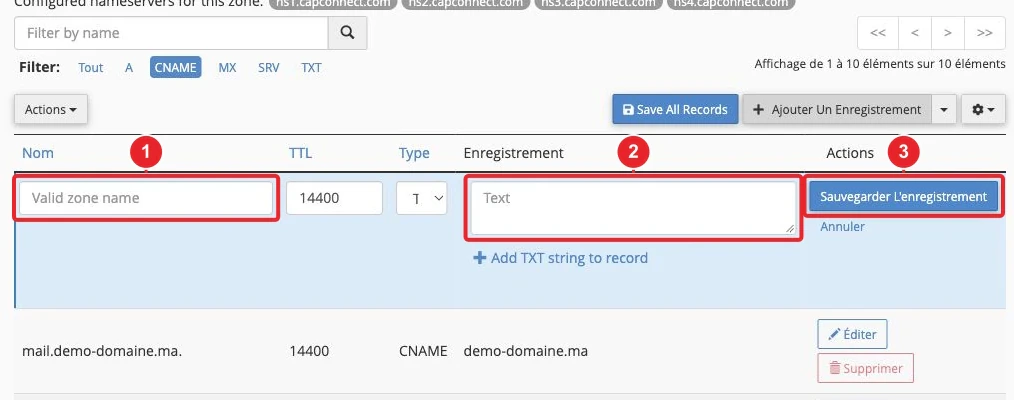Screen dimensions: 1014x400
Task: Go to next page of results
Action: 947,33
